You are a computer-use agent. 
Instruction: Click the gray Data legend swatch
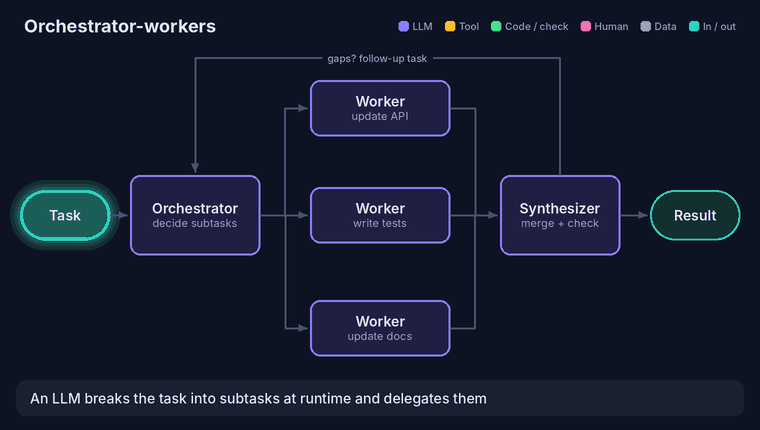pyautogui.click(x=645, y=26)
